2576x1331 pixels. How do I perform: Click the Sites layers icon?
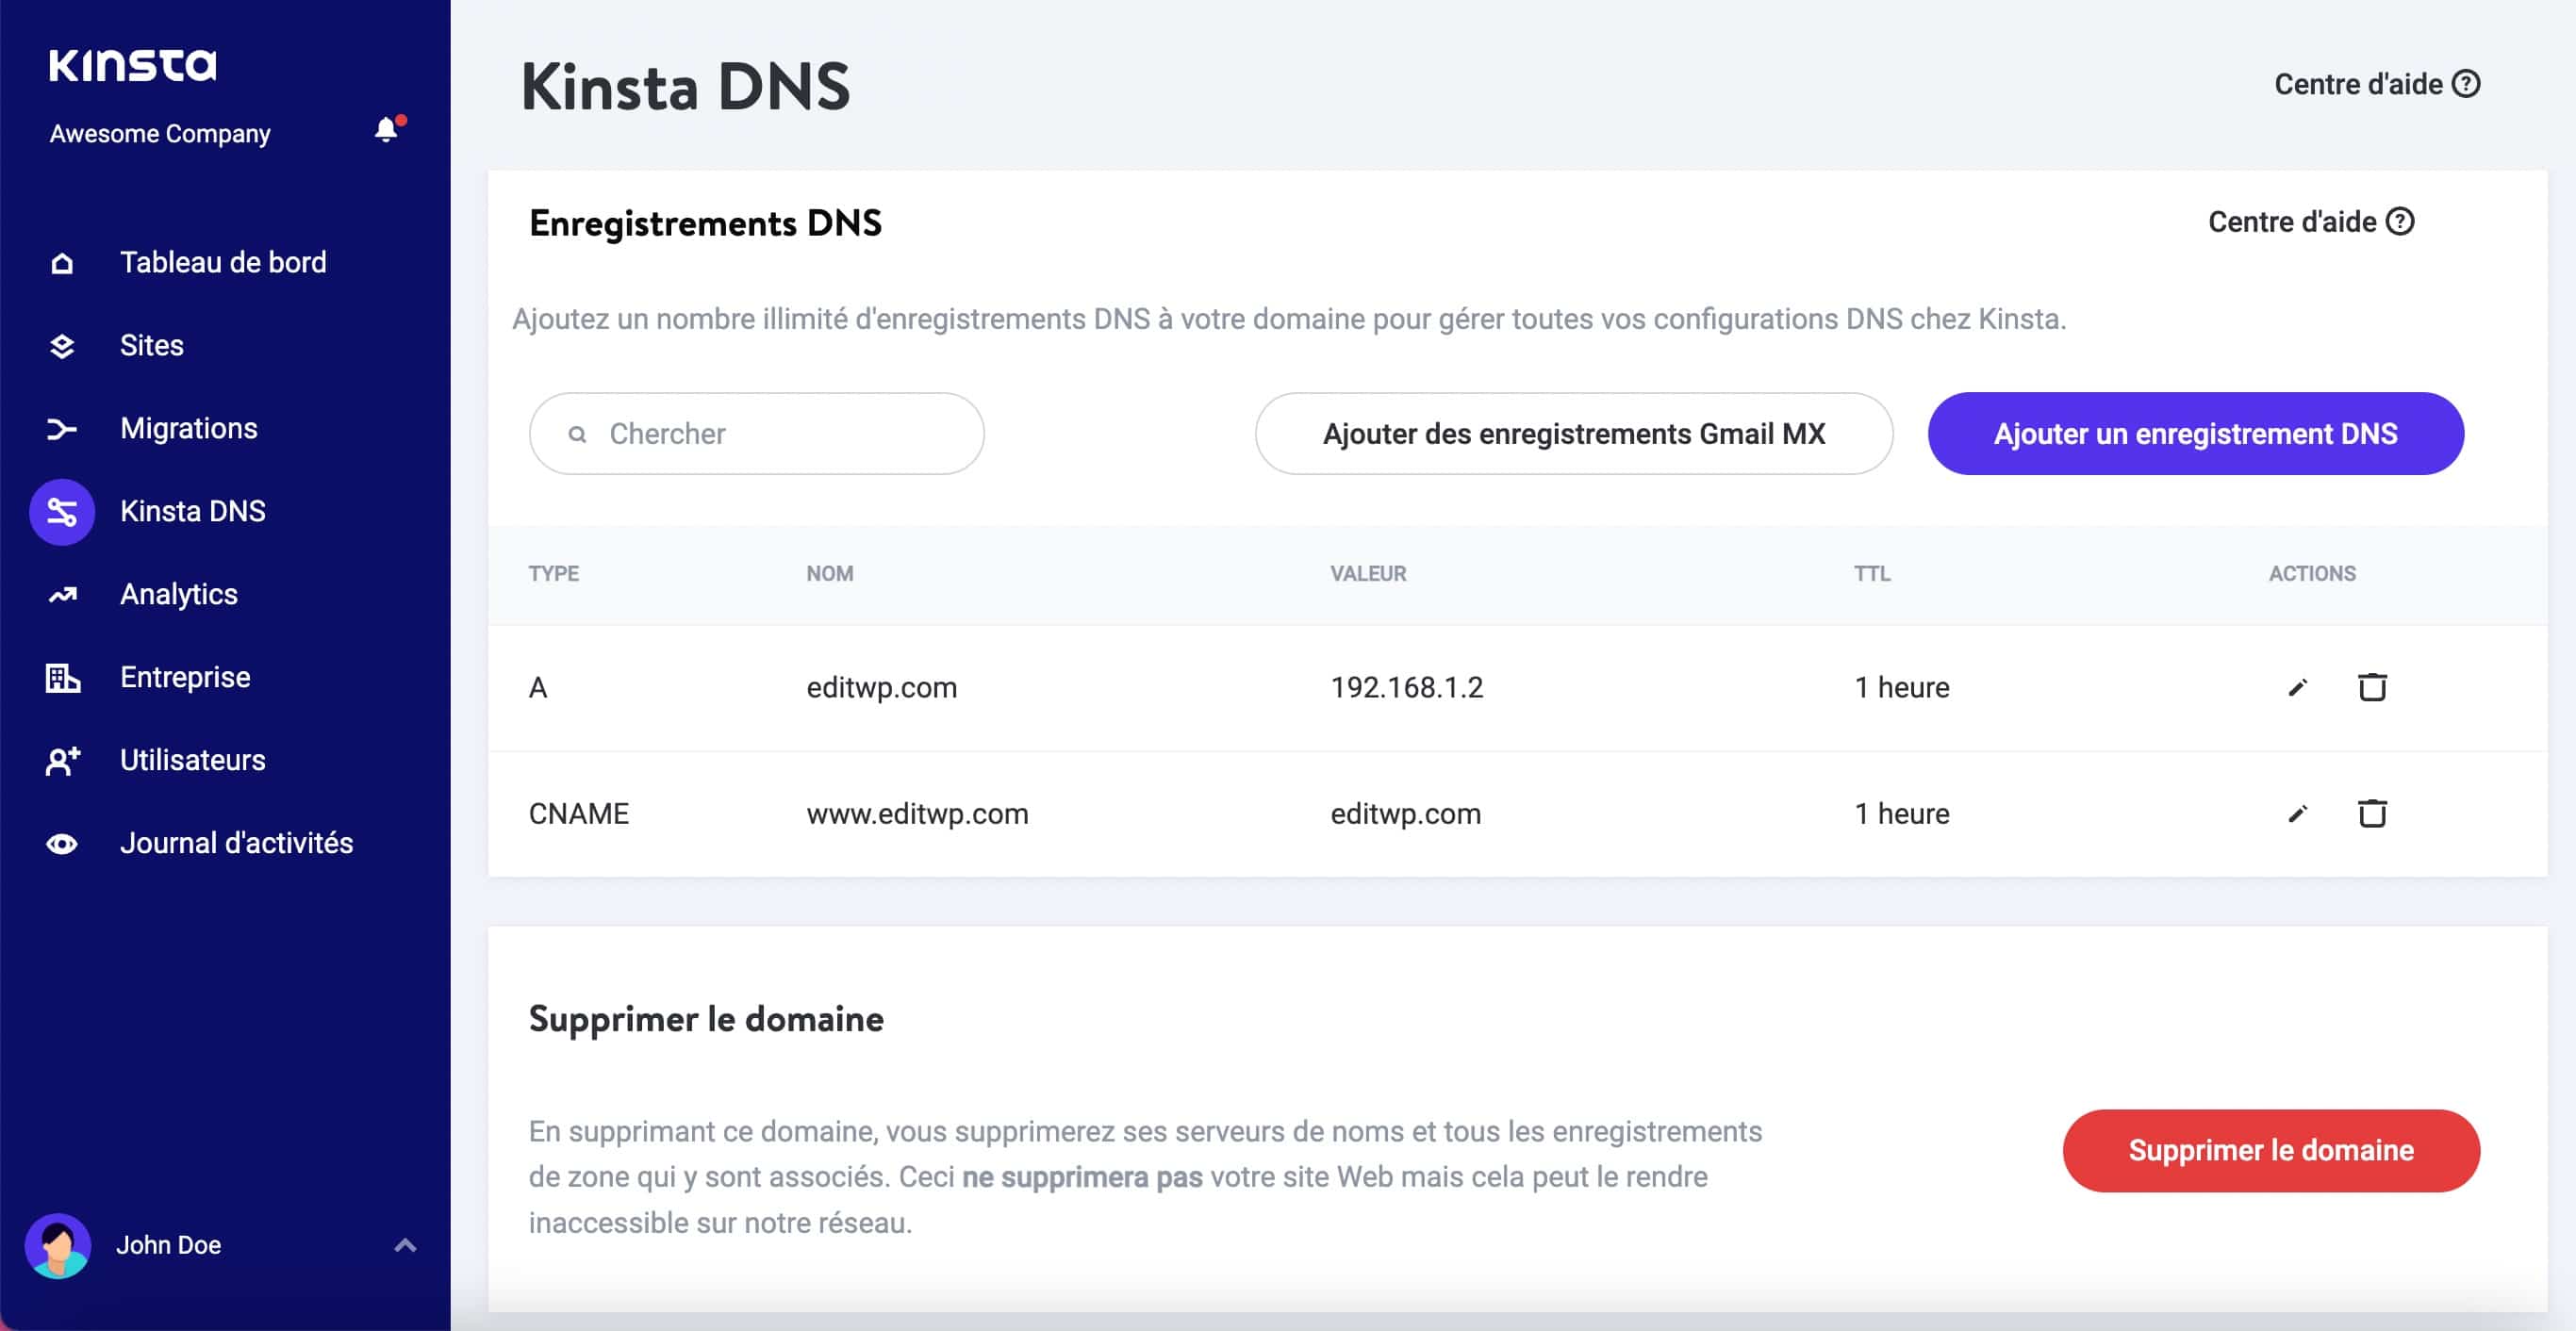[x=61, y=345]
